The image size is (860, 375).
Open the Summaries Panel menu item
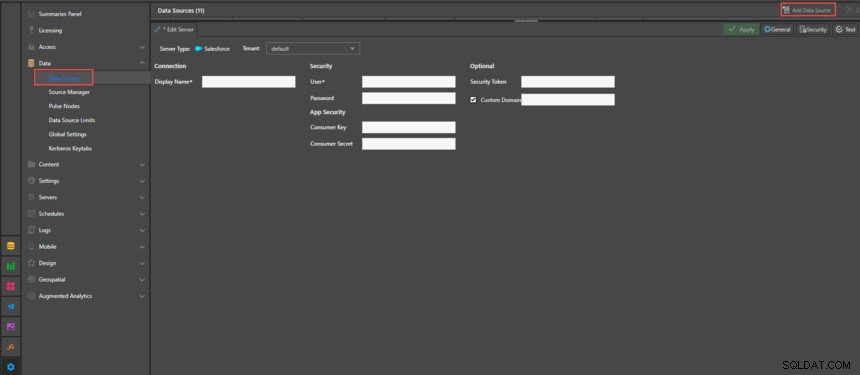(x=60, y=14)
